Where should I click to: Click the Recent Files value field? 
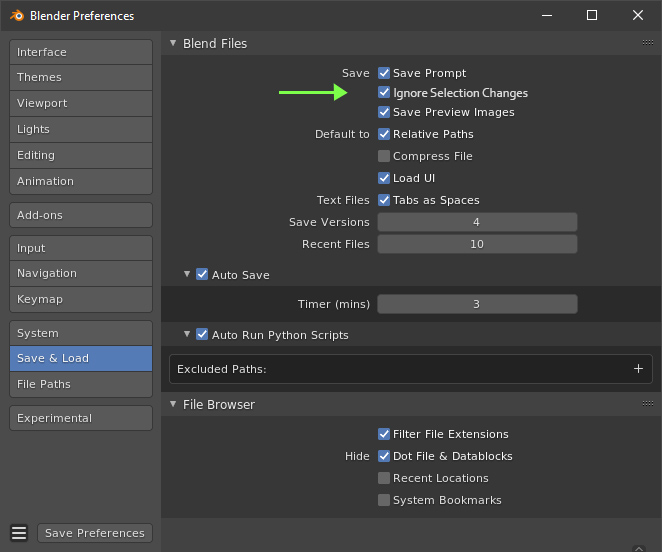477,244
